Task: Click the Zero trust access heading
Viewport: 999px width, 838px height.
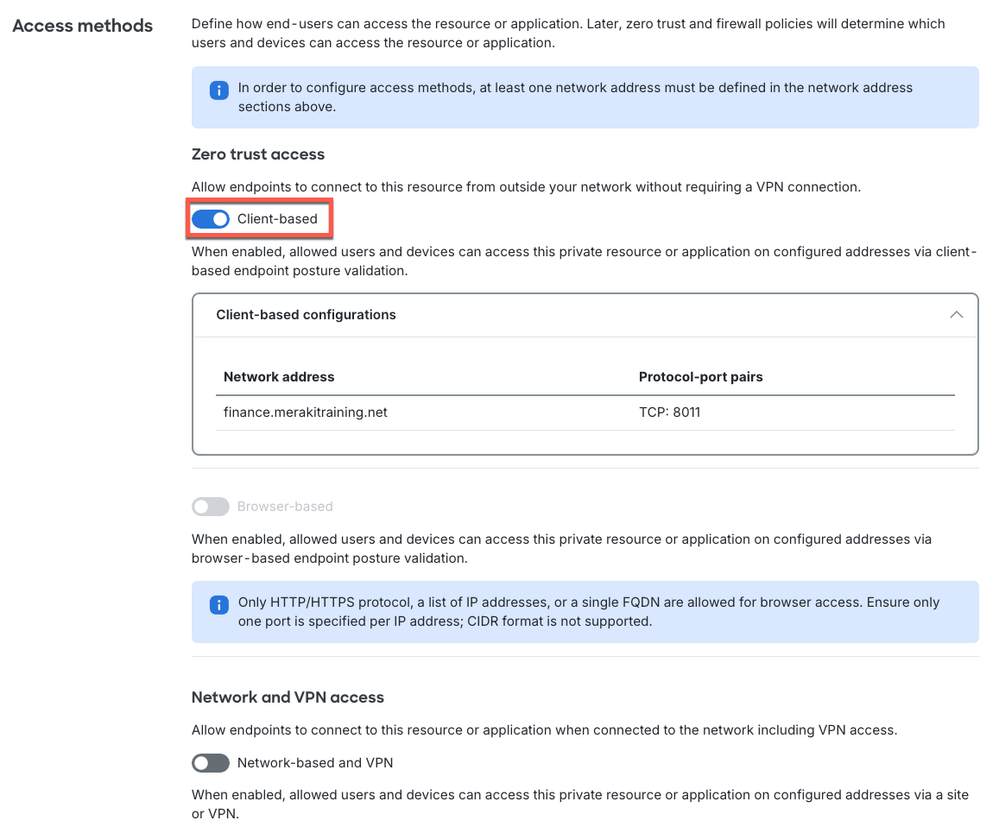Action: [258, 154]
